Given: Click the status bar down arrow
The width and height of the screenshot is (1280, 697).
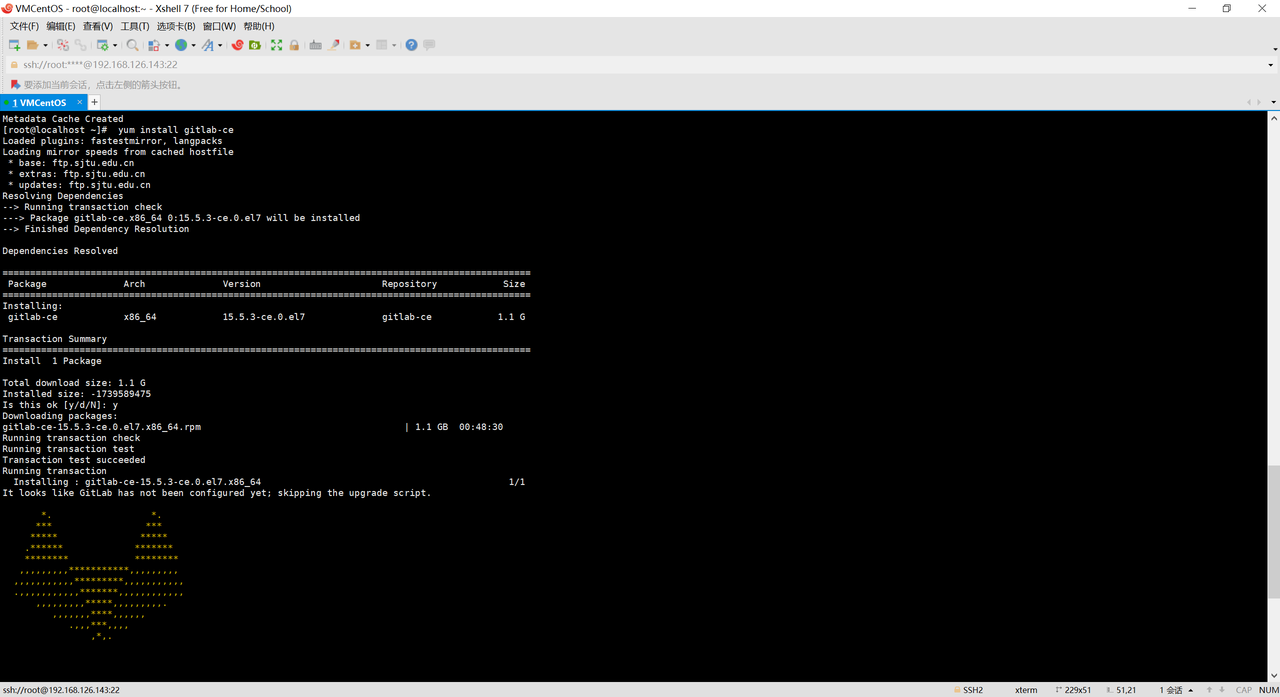Looking at the screenshot, I should pyautogui.click(x=1222, y=690).
